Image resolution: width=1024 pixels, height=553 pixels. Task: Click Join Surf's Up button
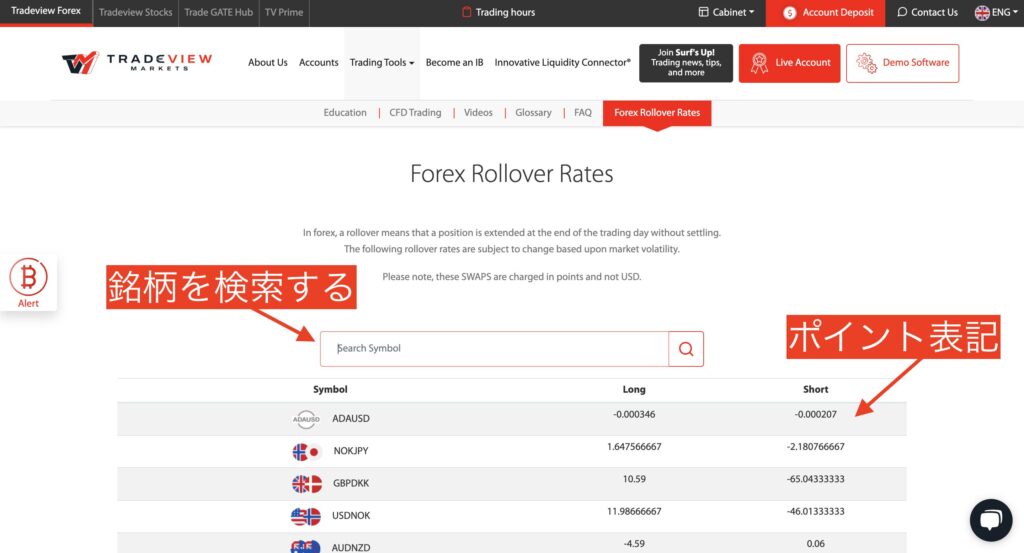tap(686, 63)
